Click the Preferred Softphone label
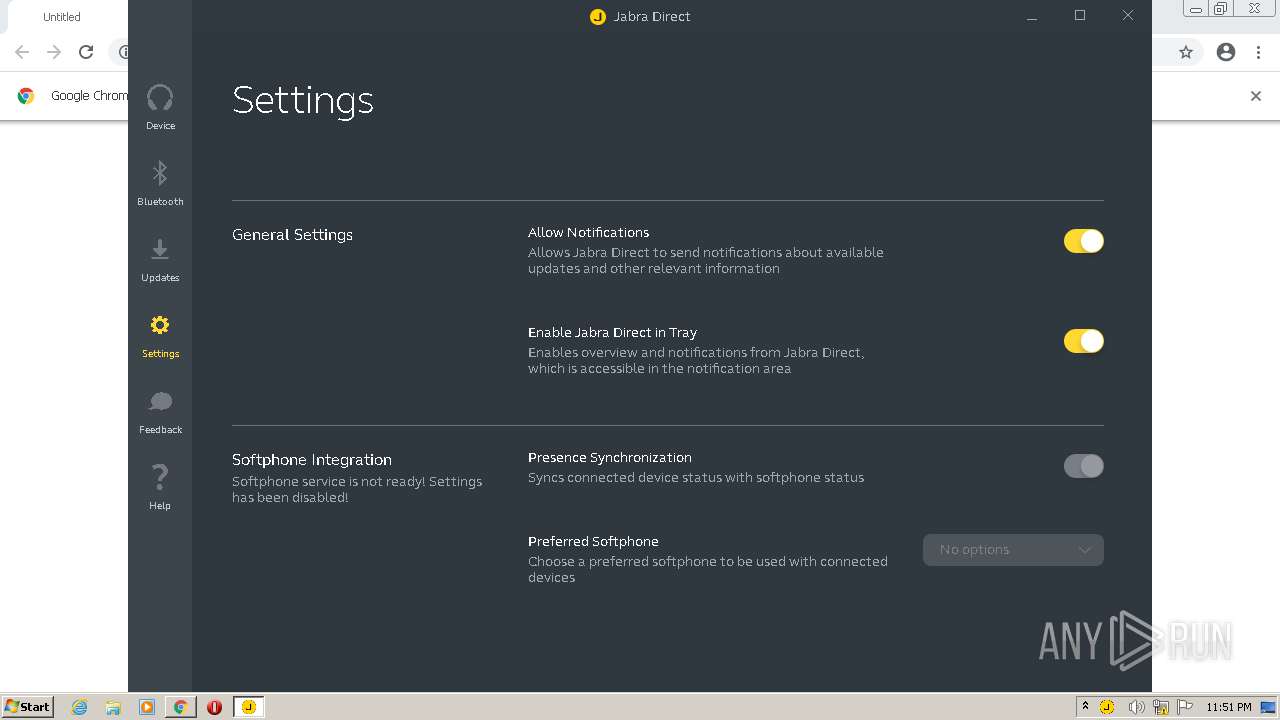1280x720 pixels. pyautogui.click(x=593, y=541)
